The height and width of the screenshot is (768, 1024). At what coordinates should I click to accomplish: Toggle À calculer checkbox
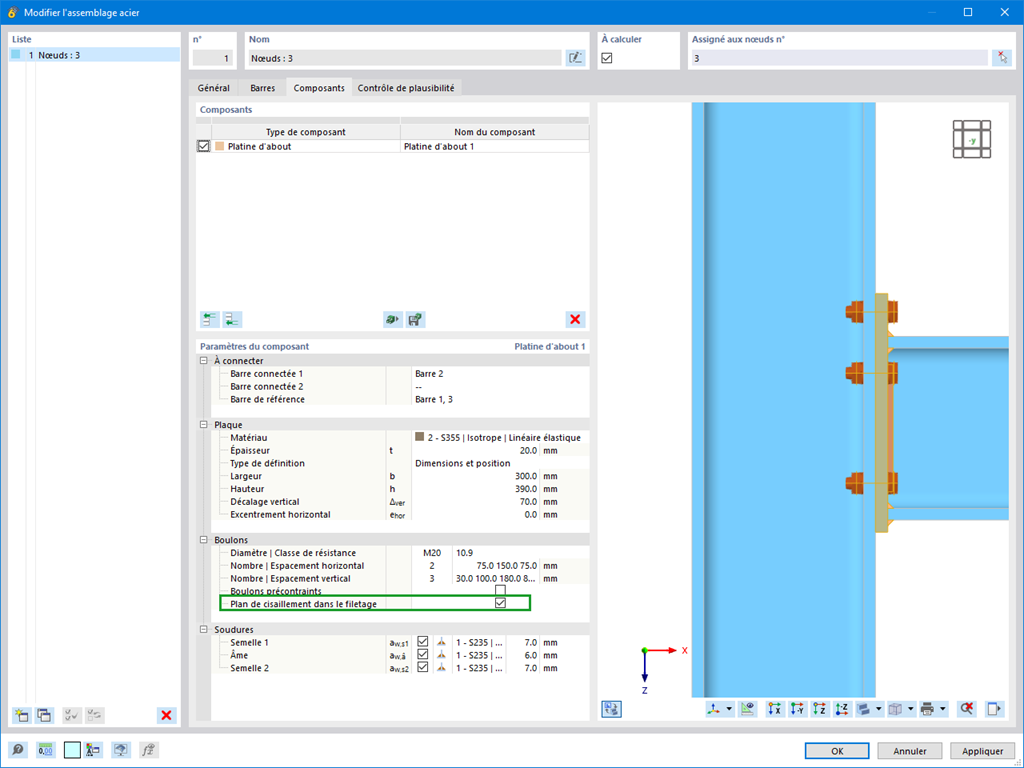(607, 58)
